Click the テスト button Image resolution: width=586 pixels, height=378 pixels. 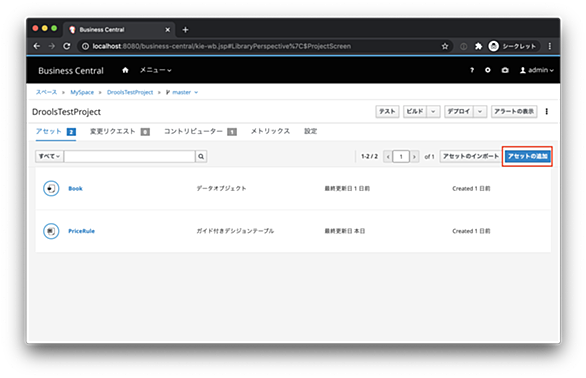(387, 111)
